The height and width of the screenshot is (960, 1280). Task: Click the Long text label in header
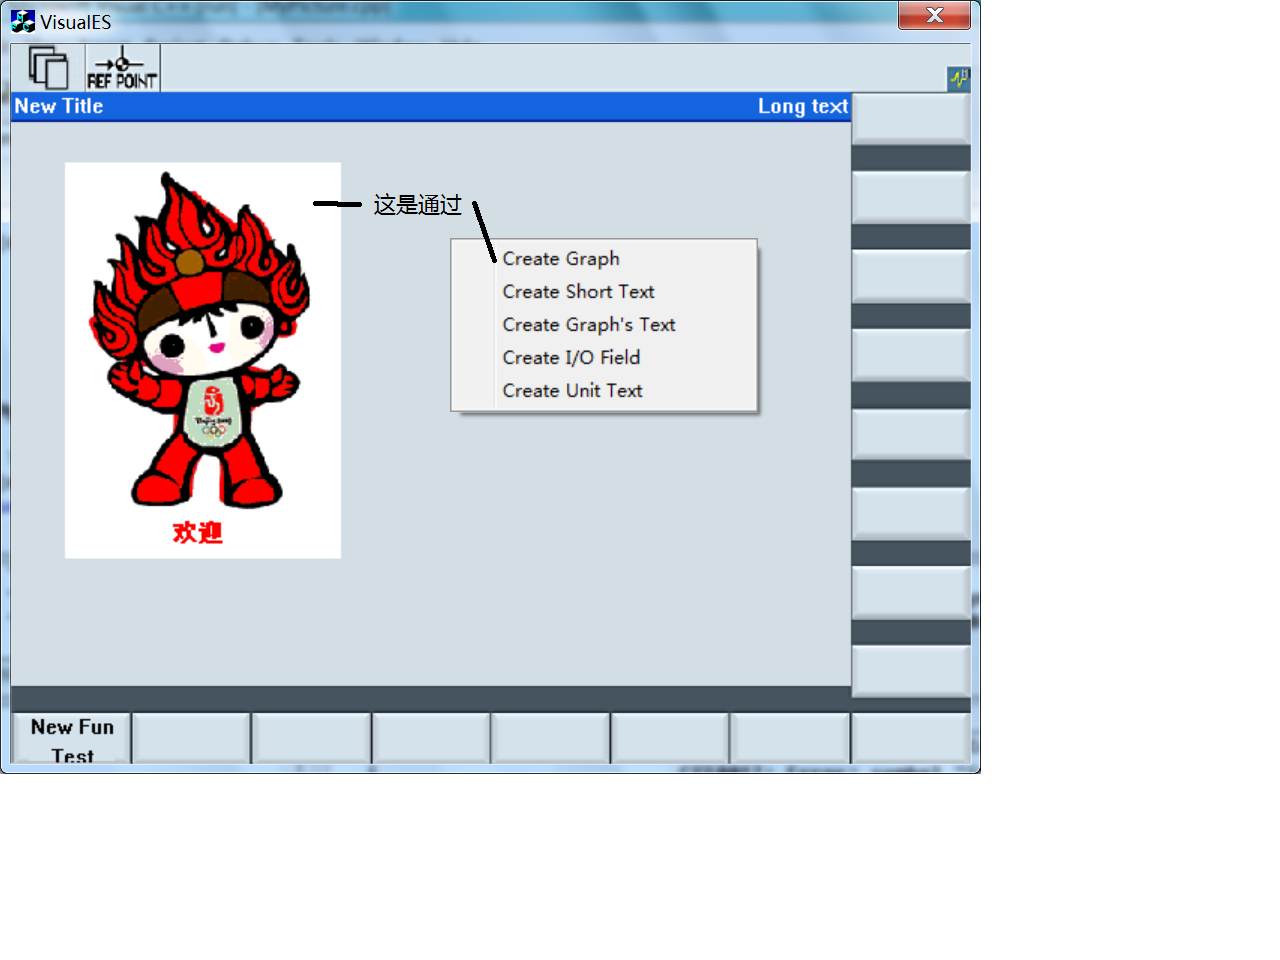coord(803,106)
